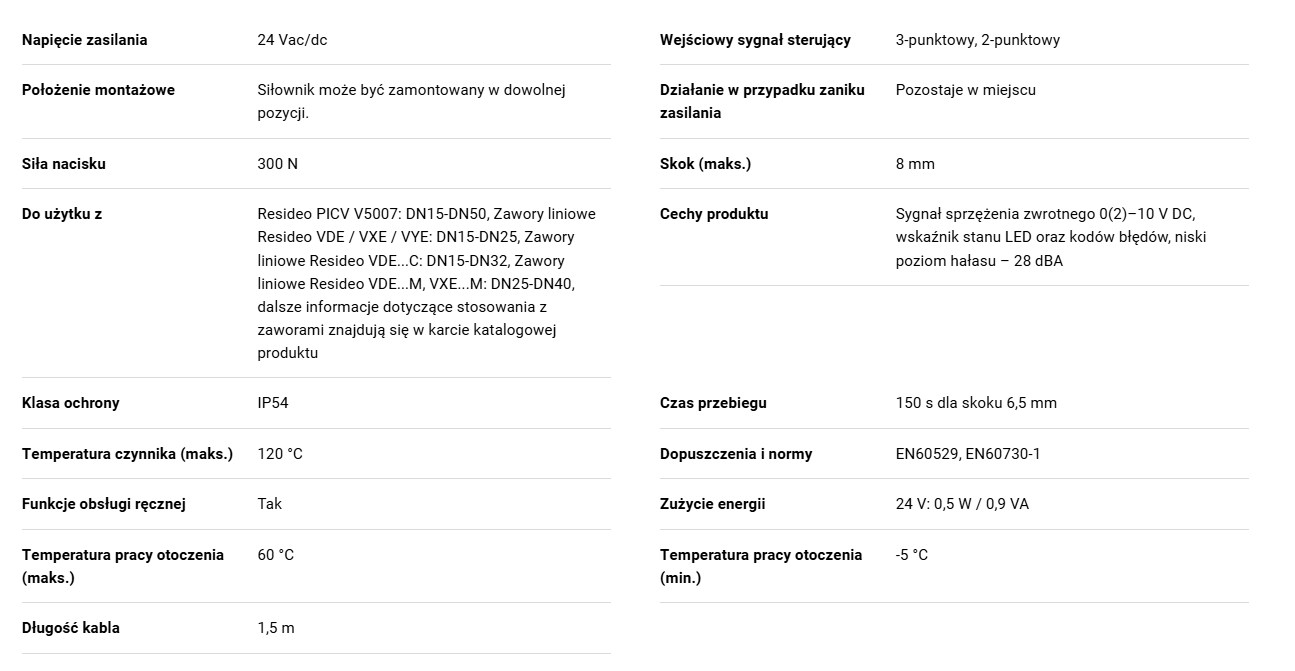Click the "Funkcje obsługi ręcznej" label

coord(104,504)
